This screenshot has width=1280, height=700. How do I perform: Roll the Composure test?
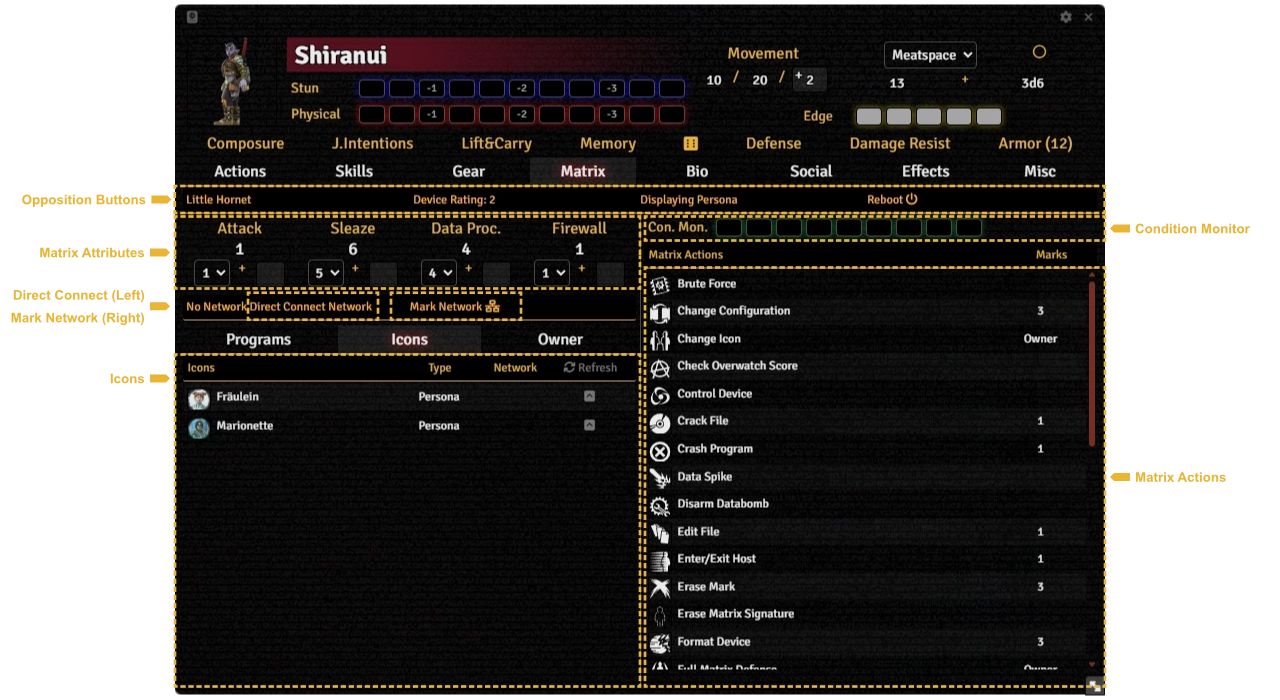point(245,144)
